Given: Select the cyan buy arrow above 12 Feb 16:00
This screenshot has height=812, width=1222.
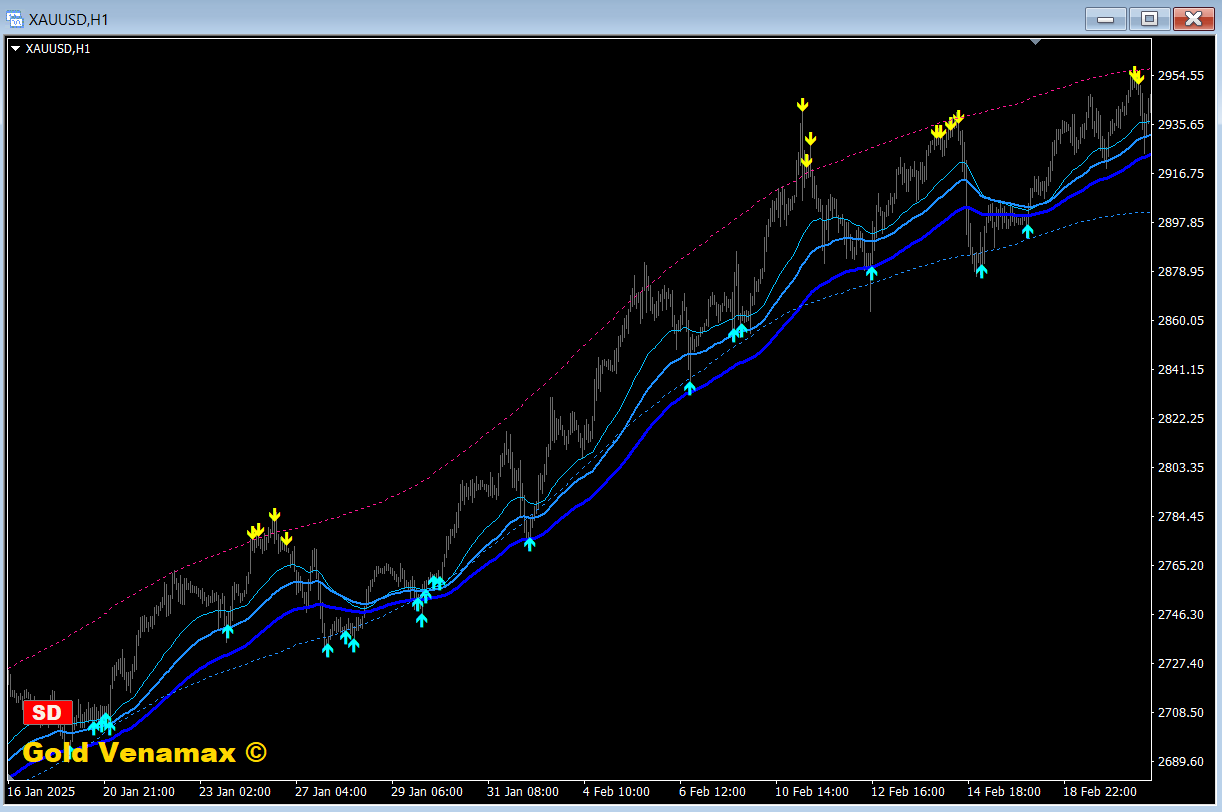Looking at the screenshot, I should (871, 272).
